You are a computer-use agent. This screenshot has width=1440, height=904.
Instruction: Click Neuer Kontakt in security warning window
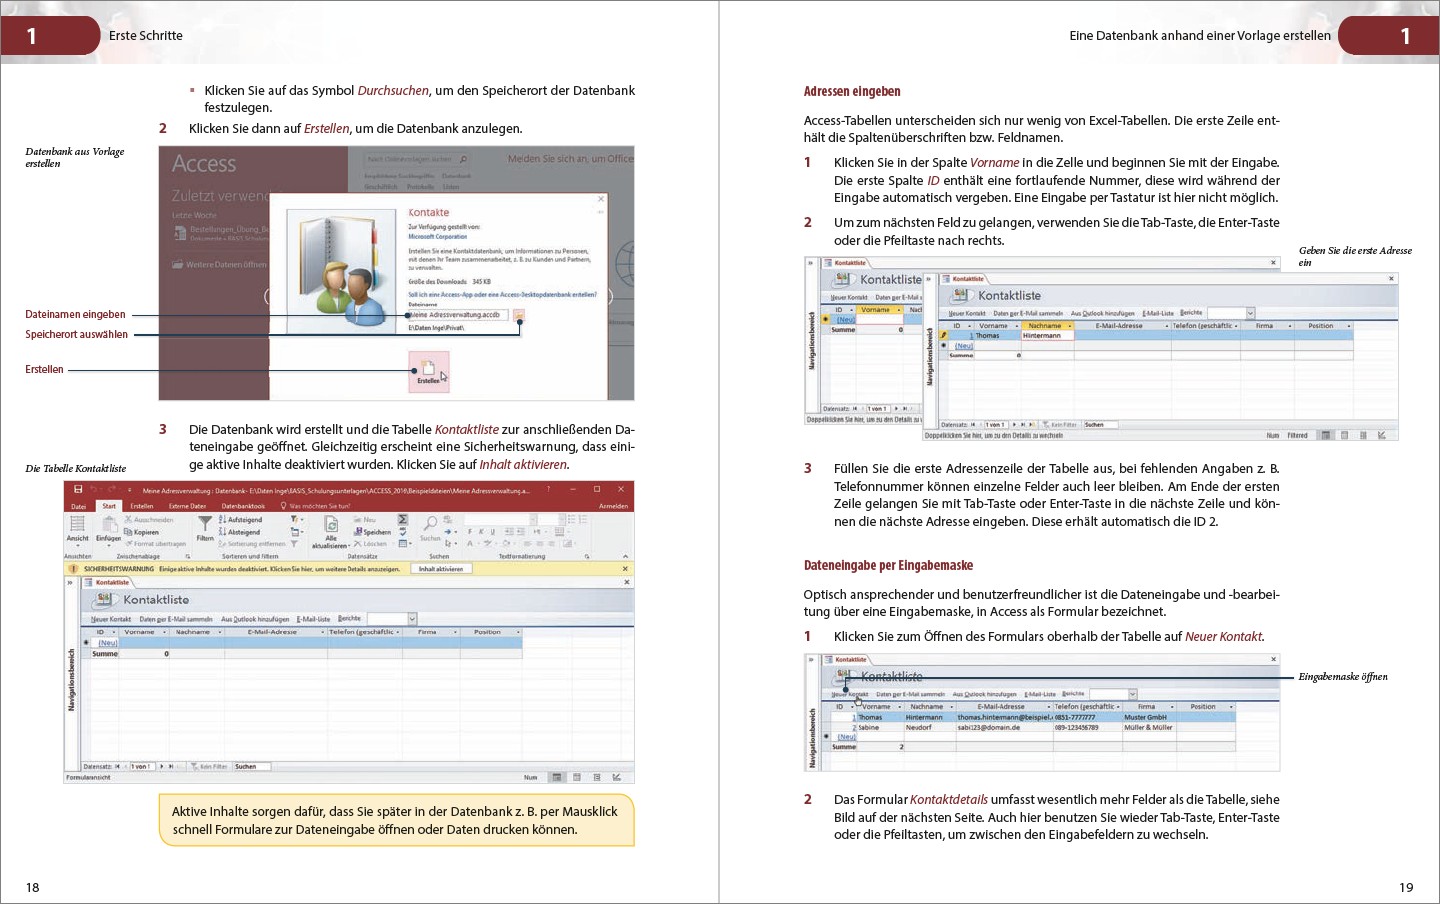click(111, 619)
